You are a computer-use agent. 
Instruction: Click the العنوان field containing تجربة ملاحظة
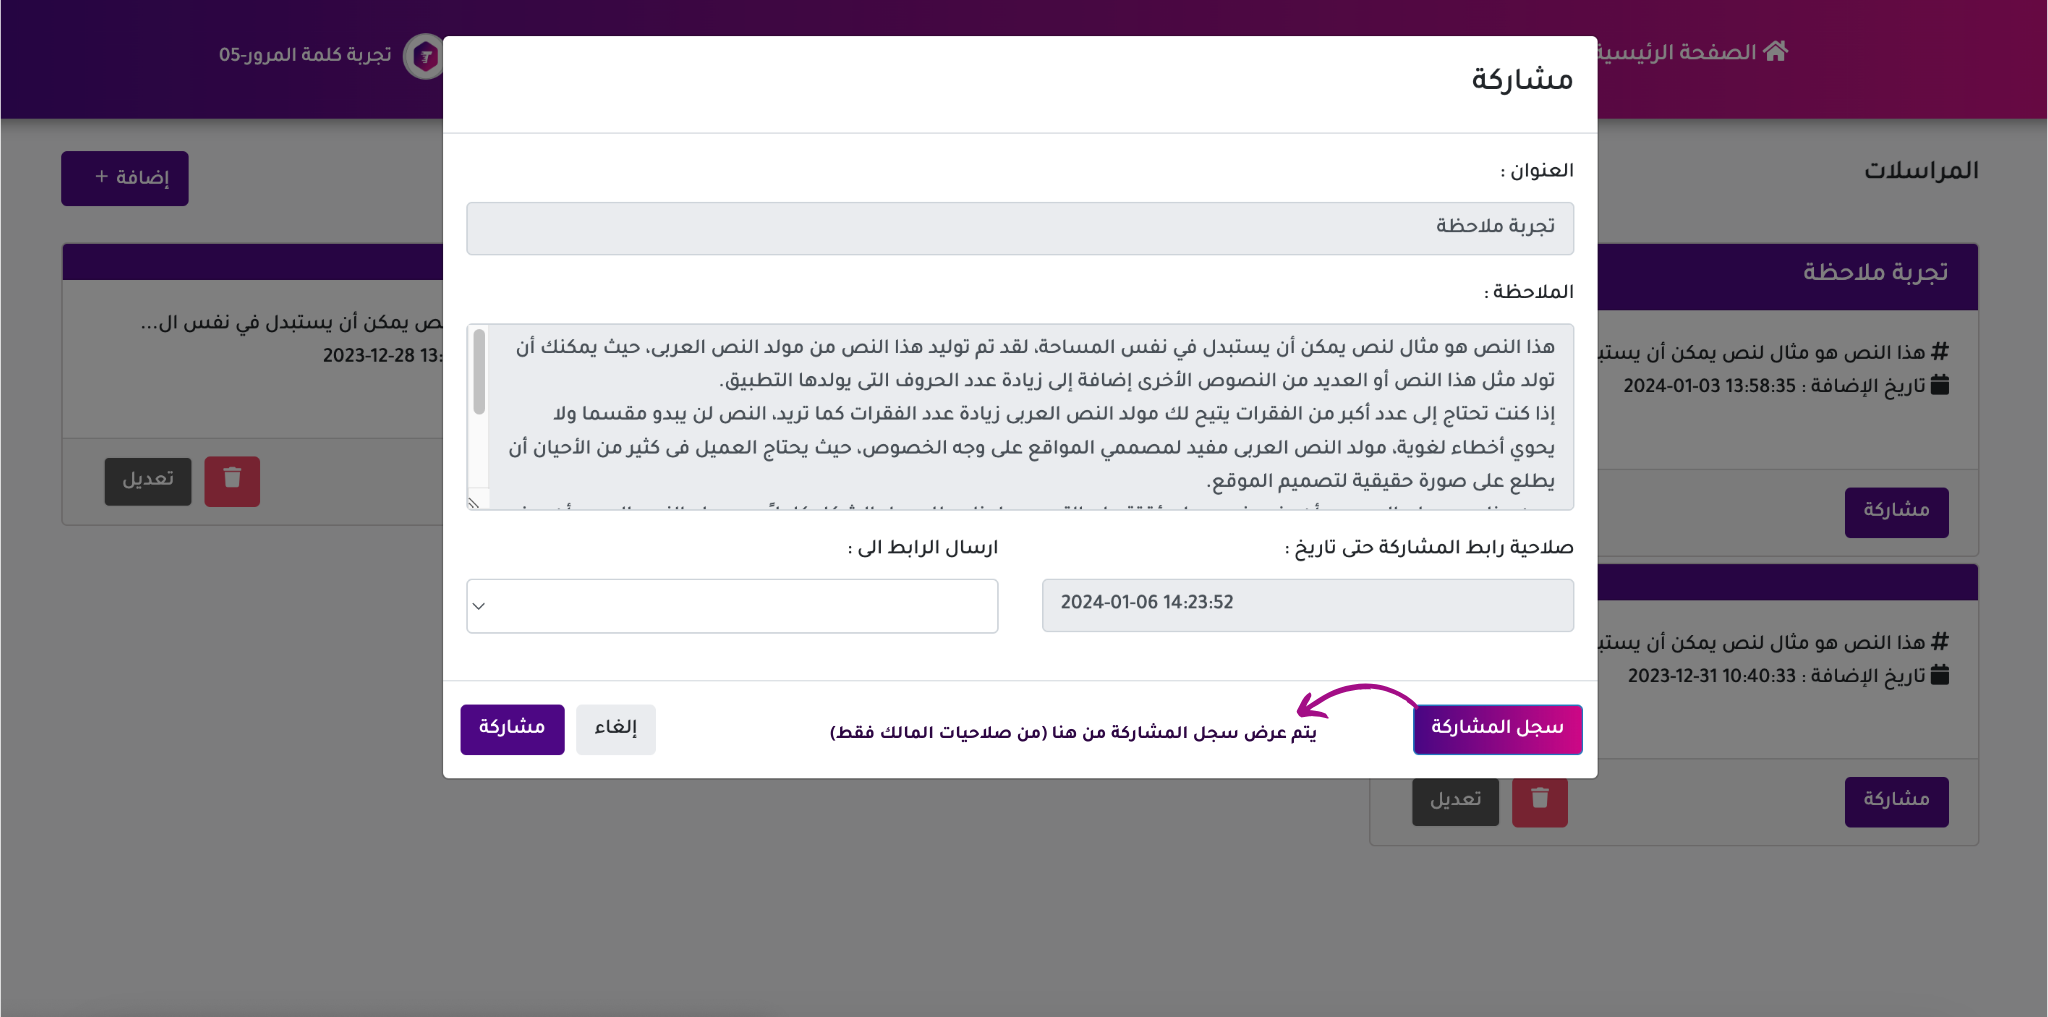click(x=1019, y=228)
